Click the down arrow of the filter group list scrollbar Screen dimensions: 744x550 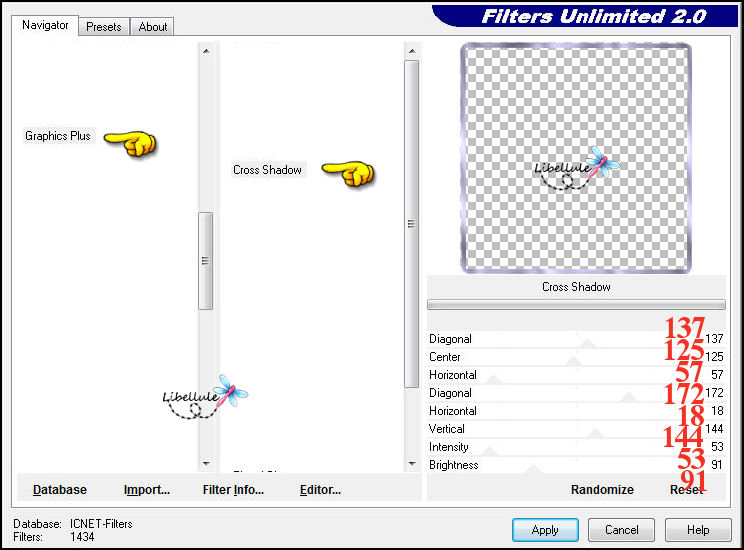[206, 463]
